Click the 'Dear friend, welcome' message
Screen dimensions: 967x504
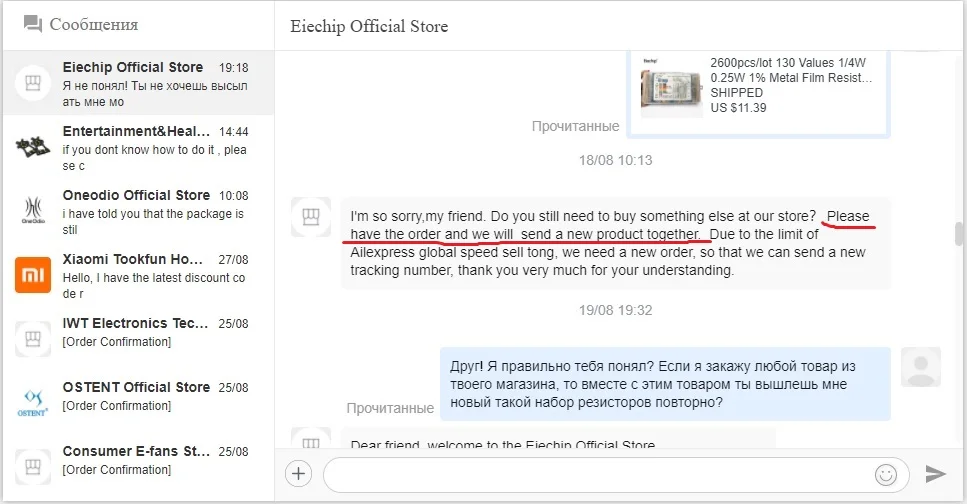pyautogui.click(x=558, y=439)
